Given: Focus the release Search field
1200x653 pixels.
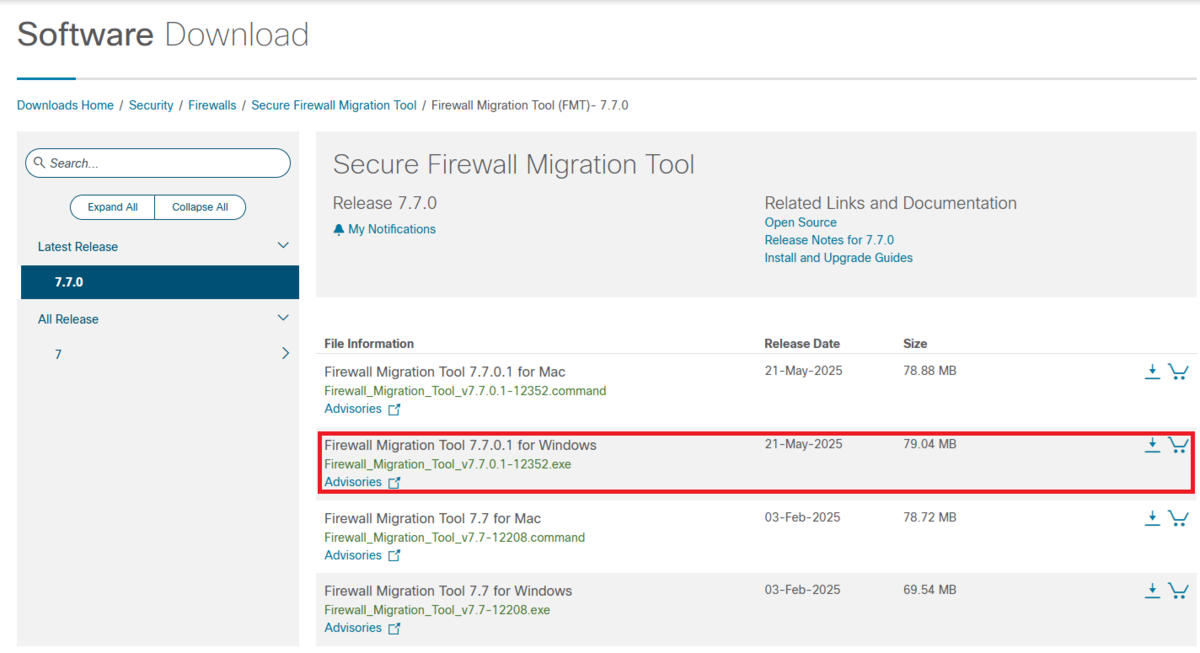Looking at the screenshot, I should [x=158, y=163].
